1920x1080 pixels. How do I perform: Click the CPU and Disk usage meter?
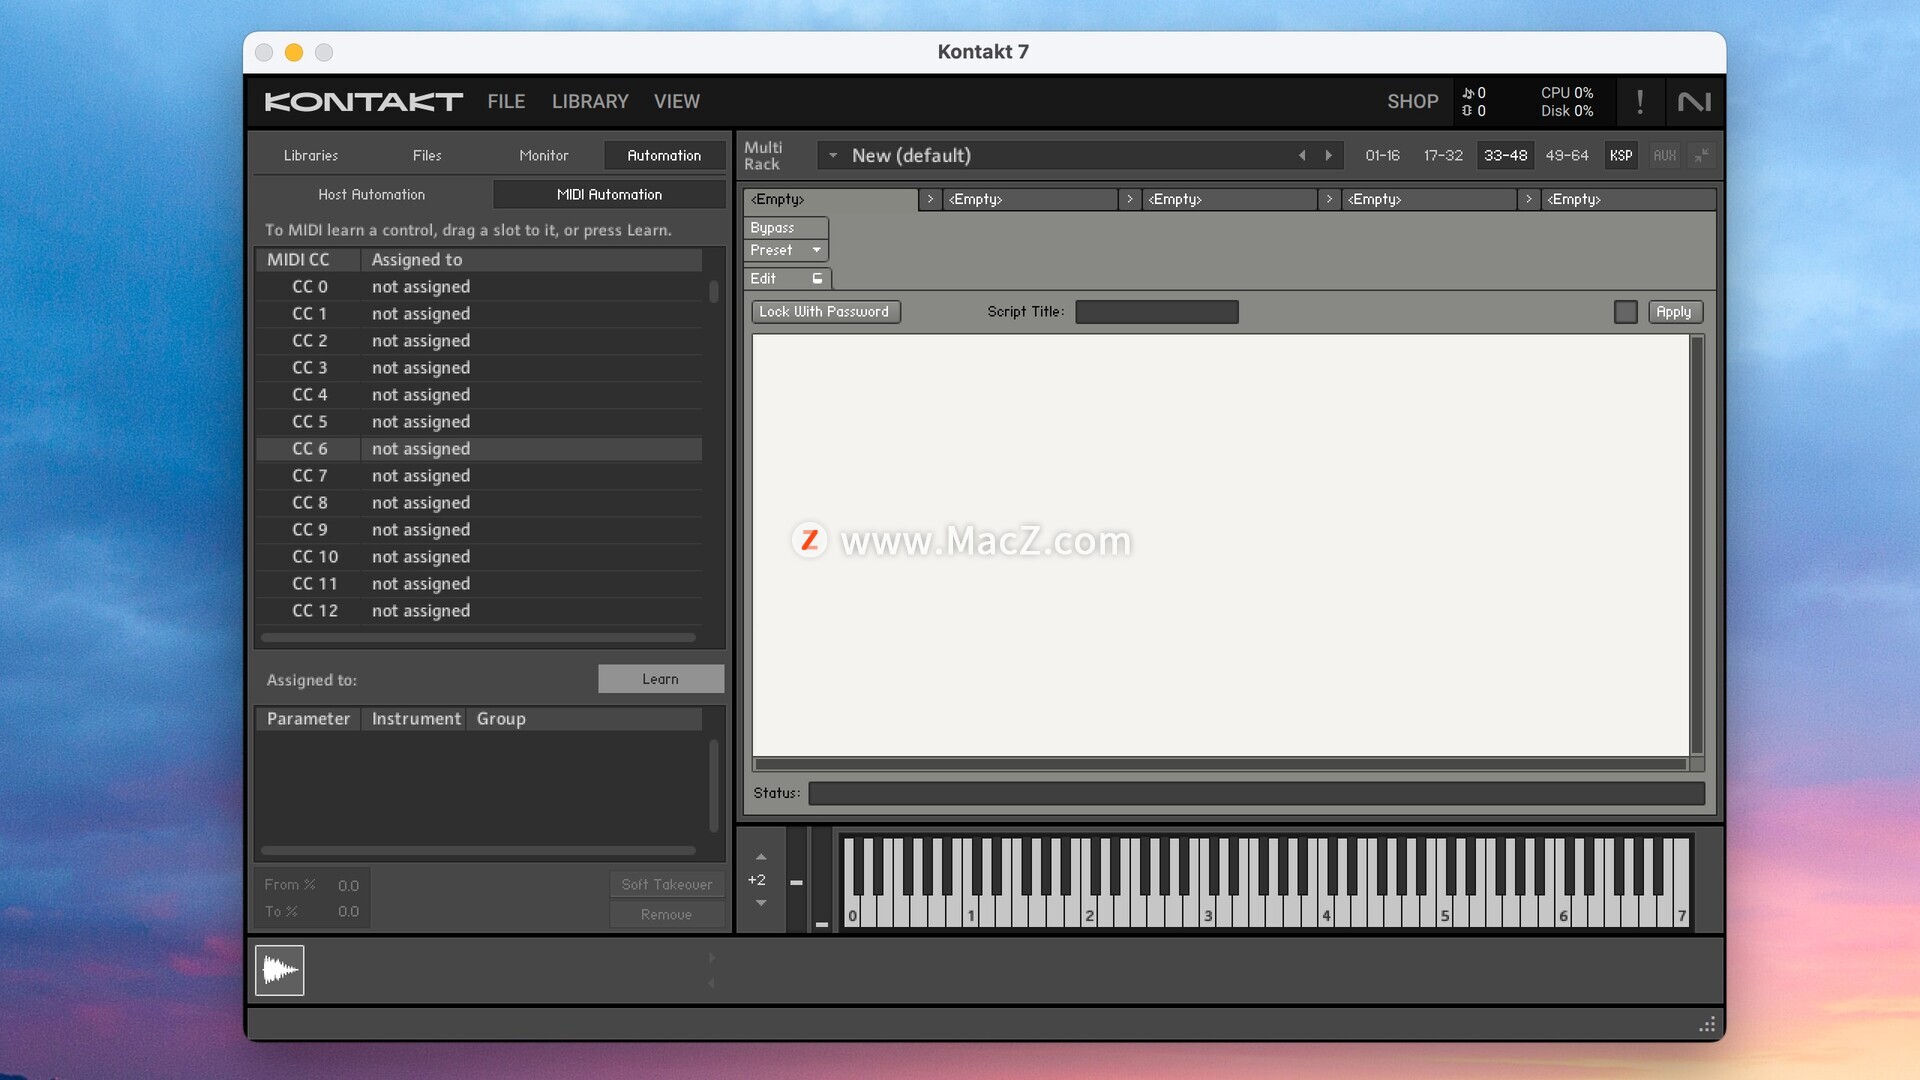click(x=1567, y=101)
